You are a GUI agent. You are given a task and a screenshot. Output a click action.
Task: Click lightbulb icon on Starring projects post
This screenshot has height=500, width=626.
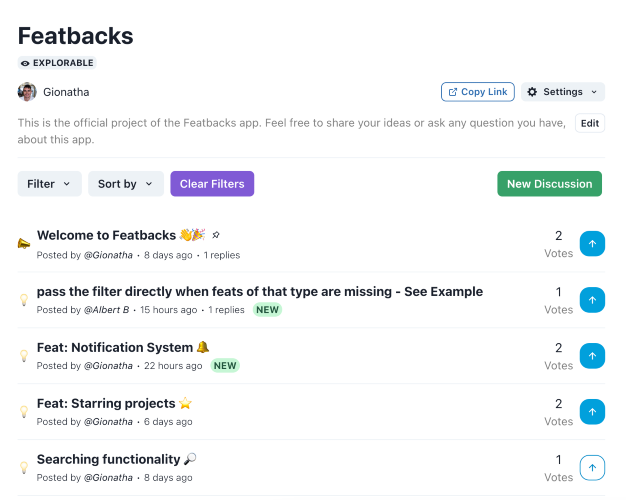pyautogui.click(x=24, y=411)
